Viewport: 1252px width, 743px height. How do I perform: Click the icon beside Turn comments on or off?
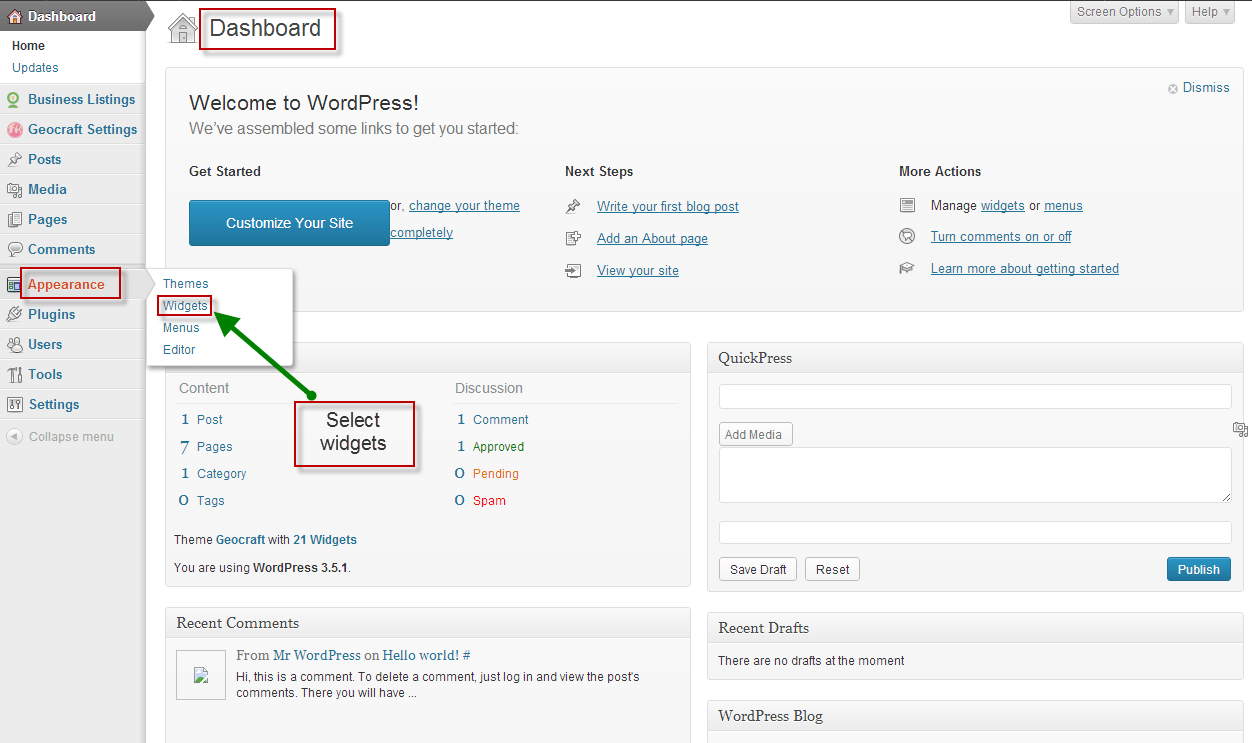[907, 236]
